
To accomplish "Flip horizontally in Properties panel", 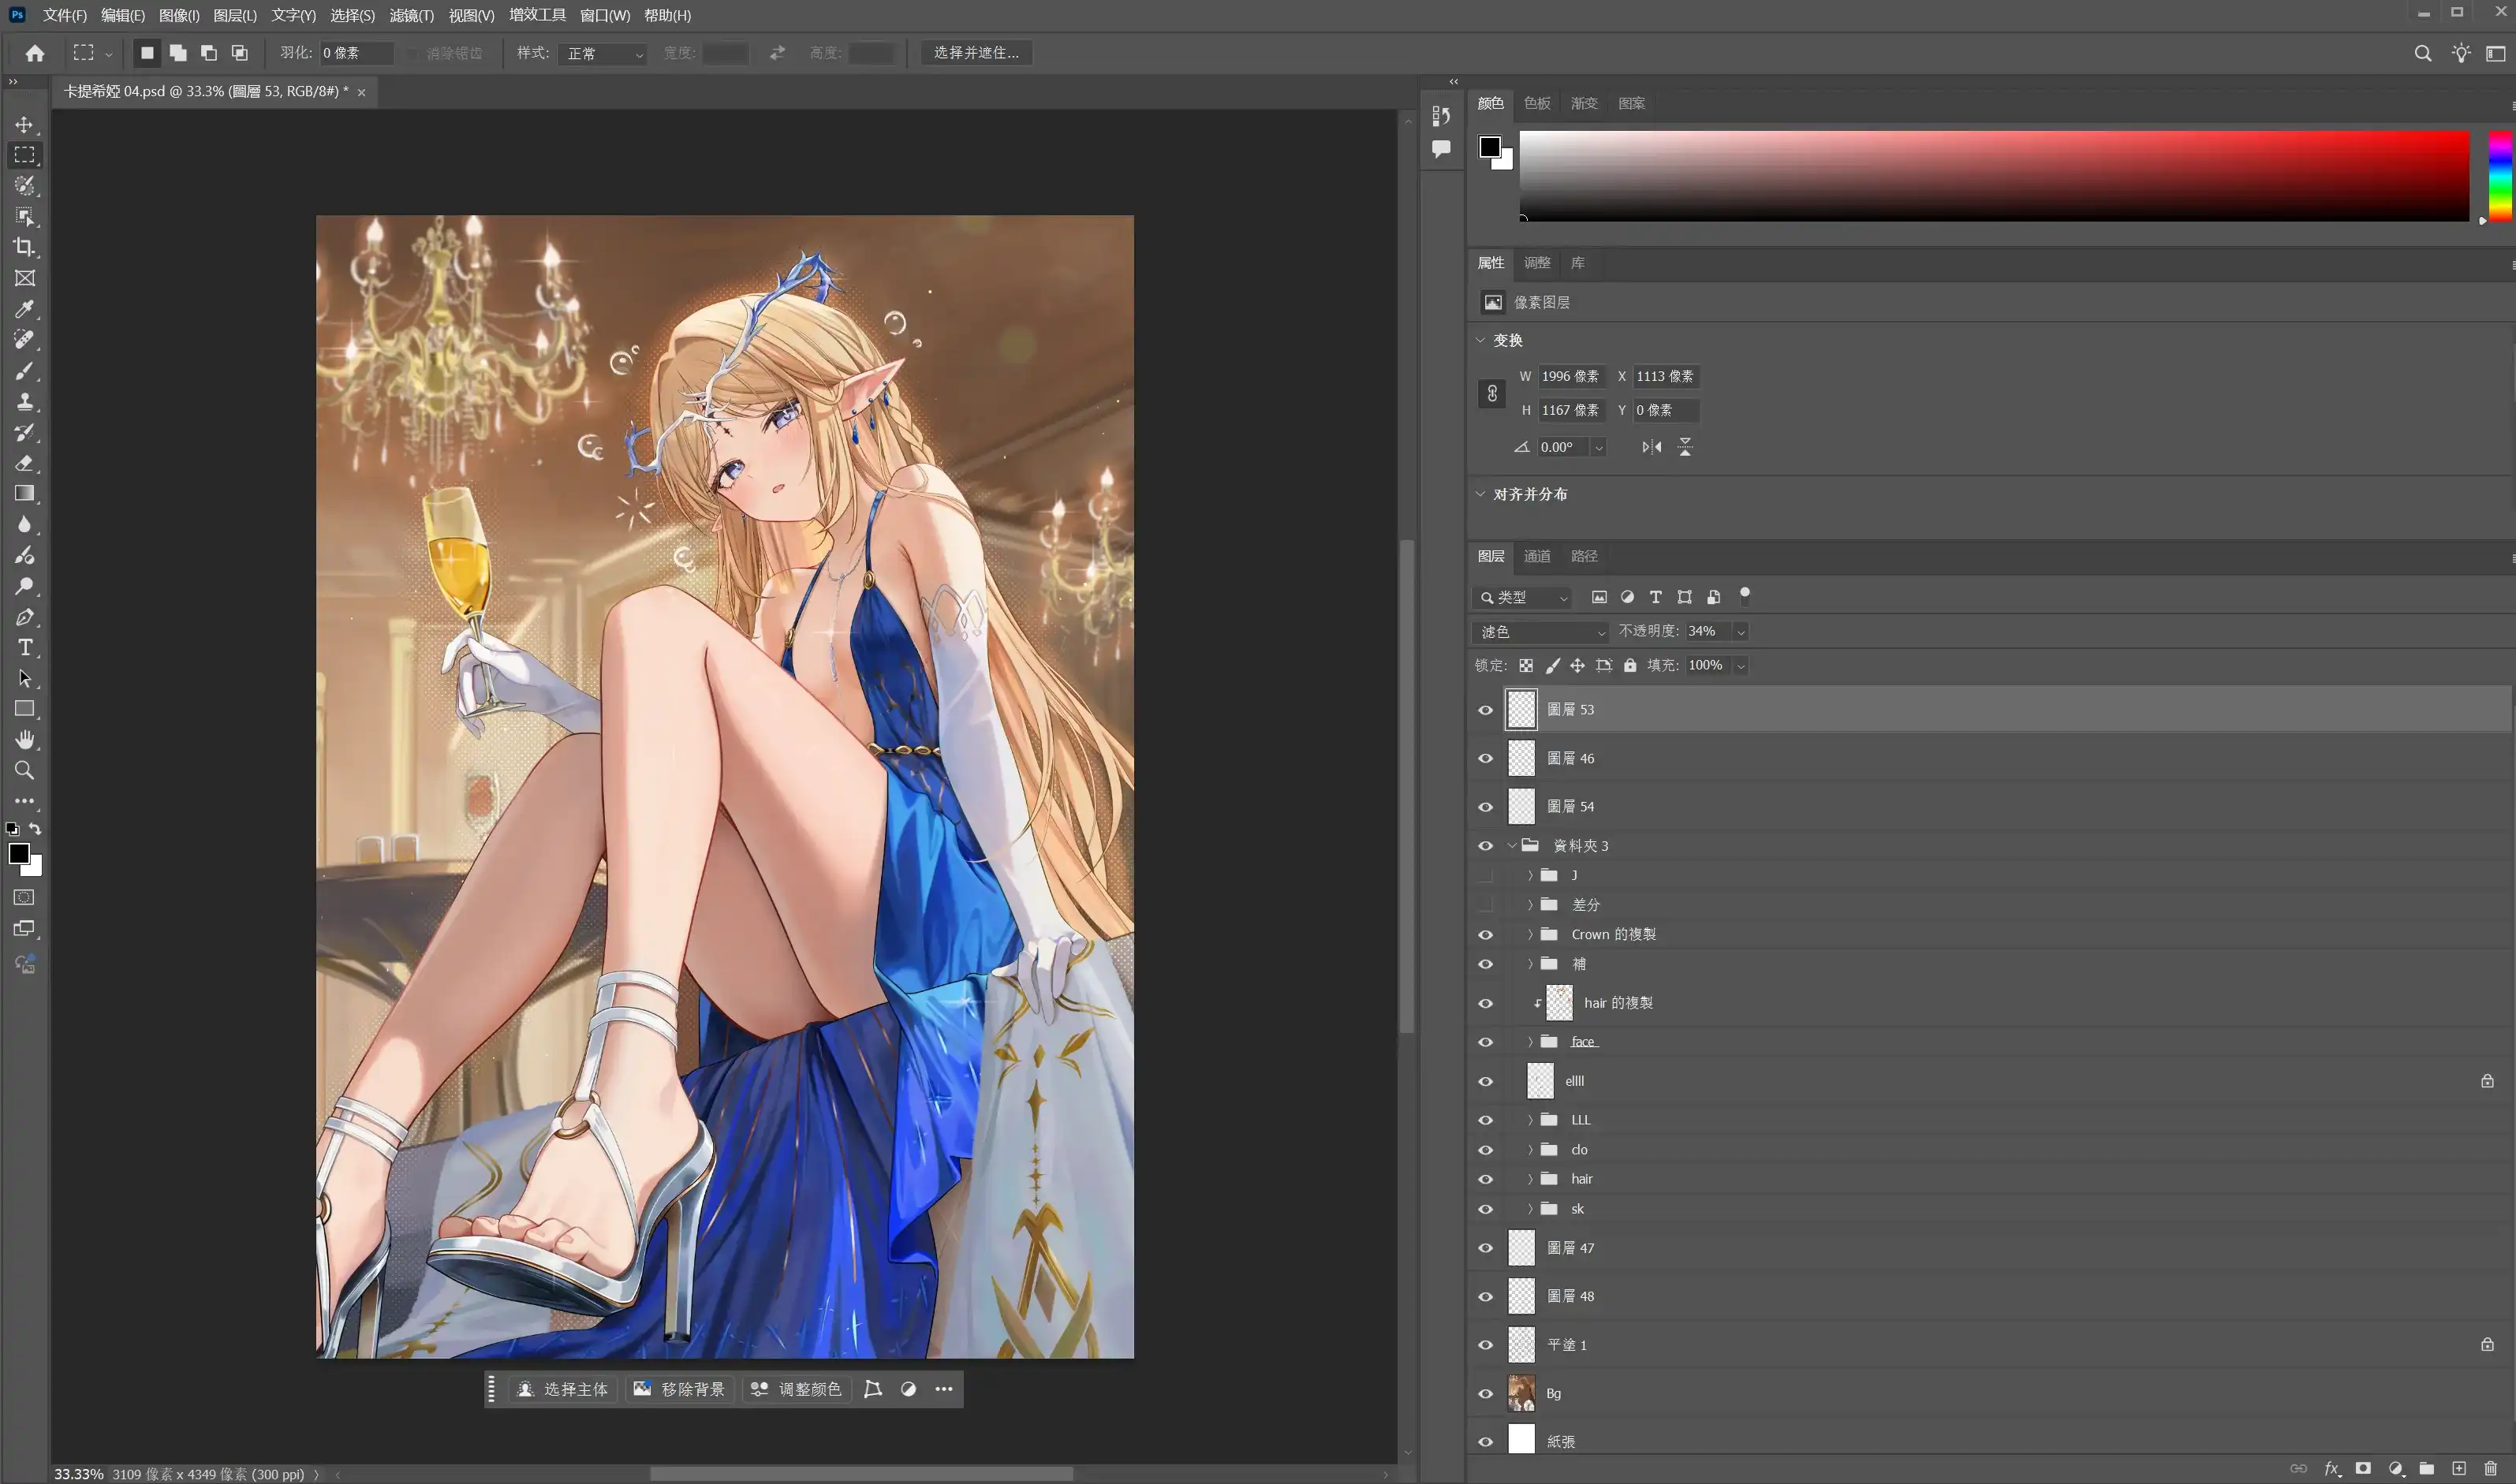I will click(x=1651, y=447).
